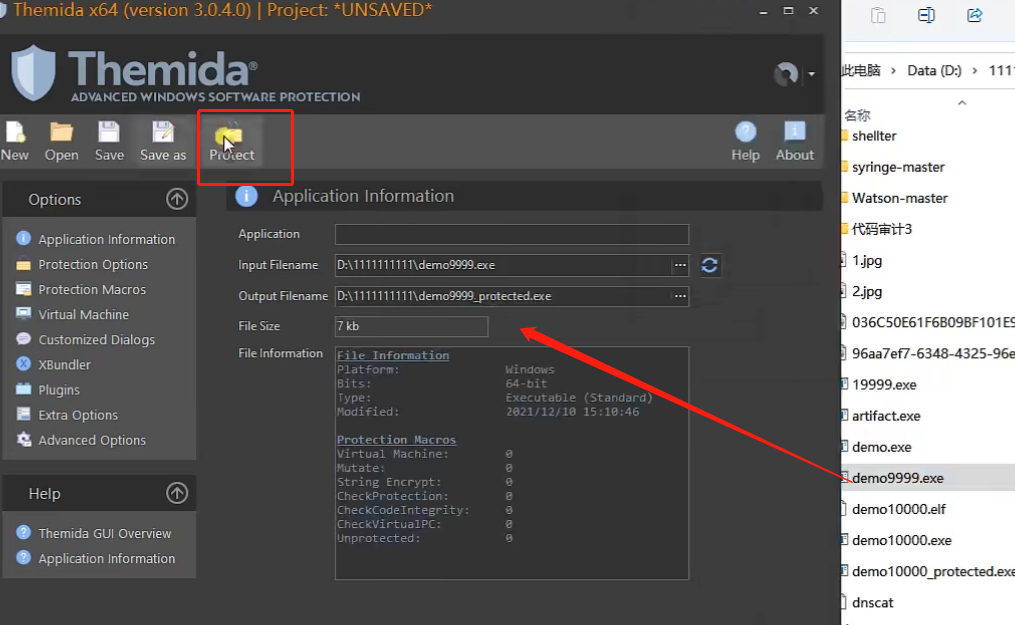Viewport: 1015px width, 625px height.
Task: Click the Input Filename field
Action: click(x=503, y=265)
